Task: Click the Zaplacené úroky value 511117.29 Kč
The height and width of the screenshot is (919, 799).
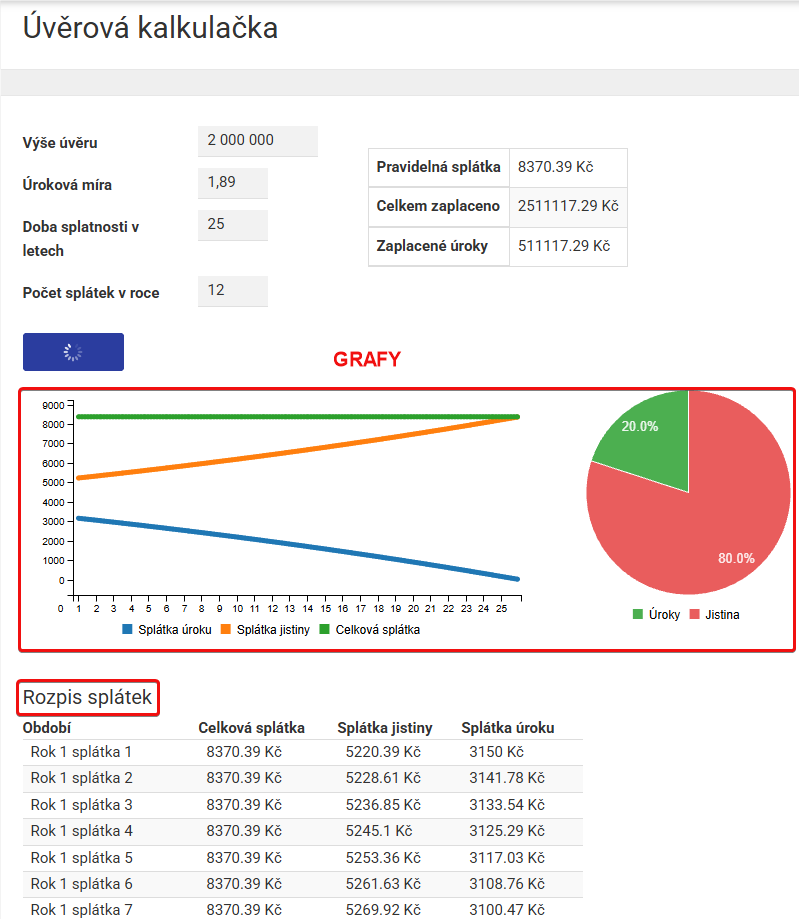Action: point(563,245)
